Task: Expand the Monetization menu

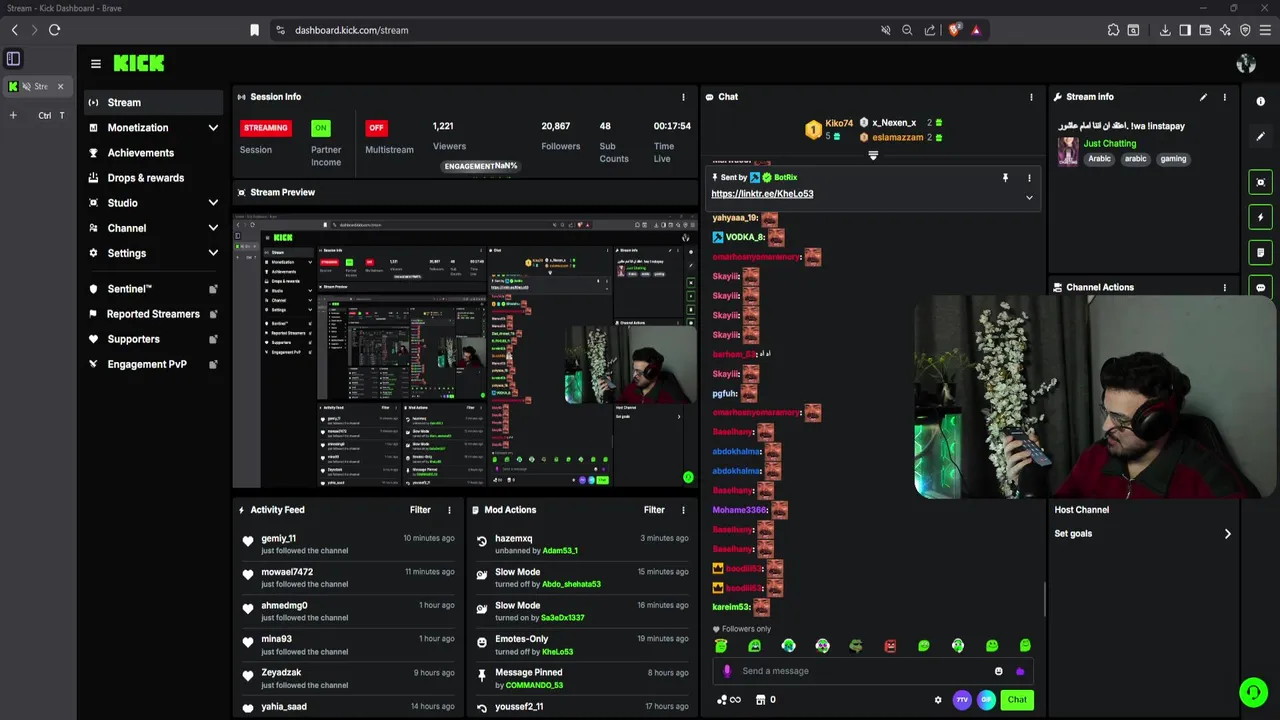Action: (213, 128)
